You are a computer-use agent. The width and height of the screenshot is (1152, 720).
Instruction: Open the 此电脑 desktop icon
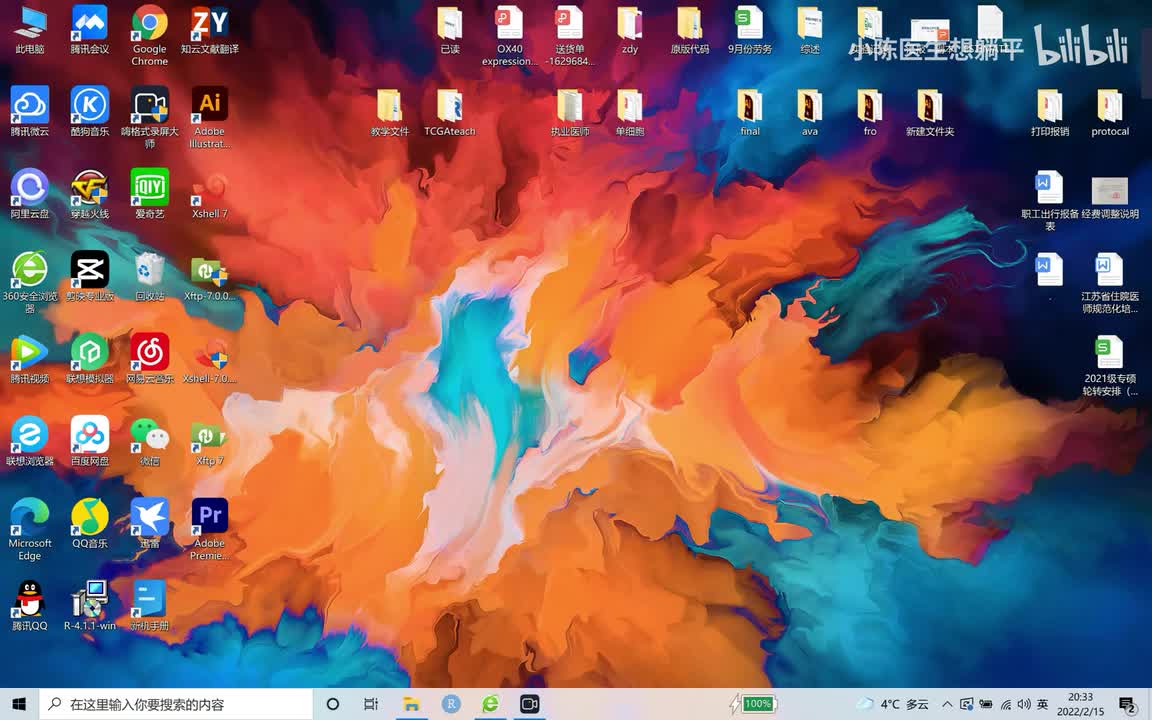[29, 29]
